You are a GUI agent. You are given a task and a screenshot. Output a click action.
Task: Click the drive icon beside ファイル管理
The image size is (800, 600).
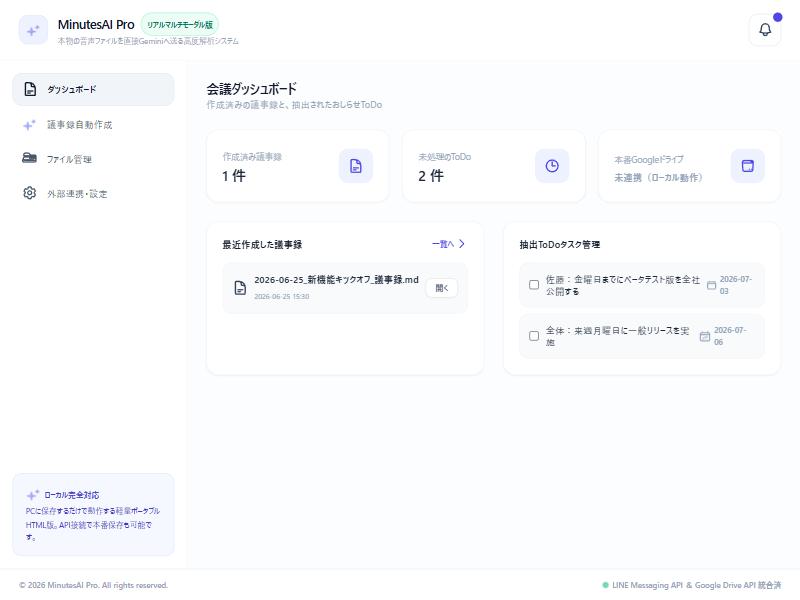pos(30,158)
